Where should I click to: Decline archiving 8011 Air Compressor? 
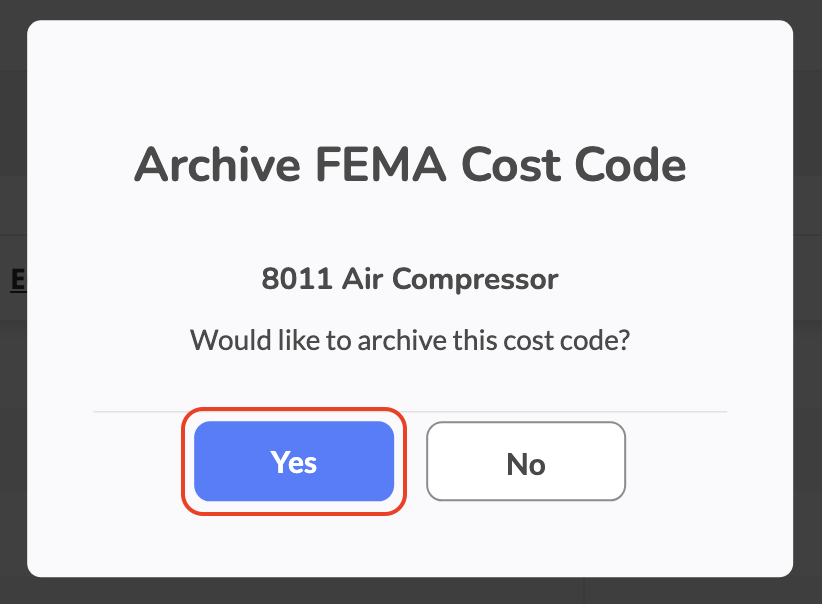pos(526,461)
